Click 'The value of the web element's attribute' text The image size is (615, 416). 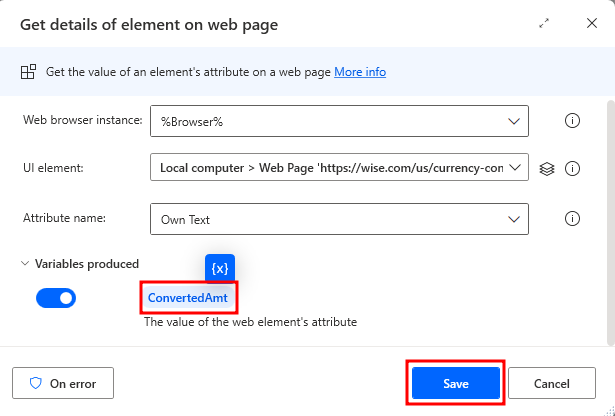[x=250, y=322]
